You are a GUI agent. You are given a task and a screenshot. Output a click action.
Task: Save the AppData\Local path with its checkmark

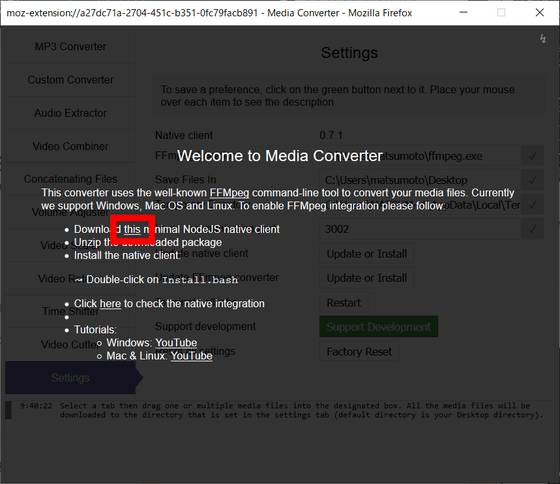point(532,205)
